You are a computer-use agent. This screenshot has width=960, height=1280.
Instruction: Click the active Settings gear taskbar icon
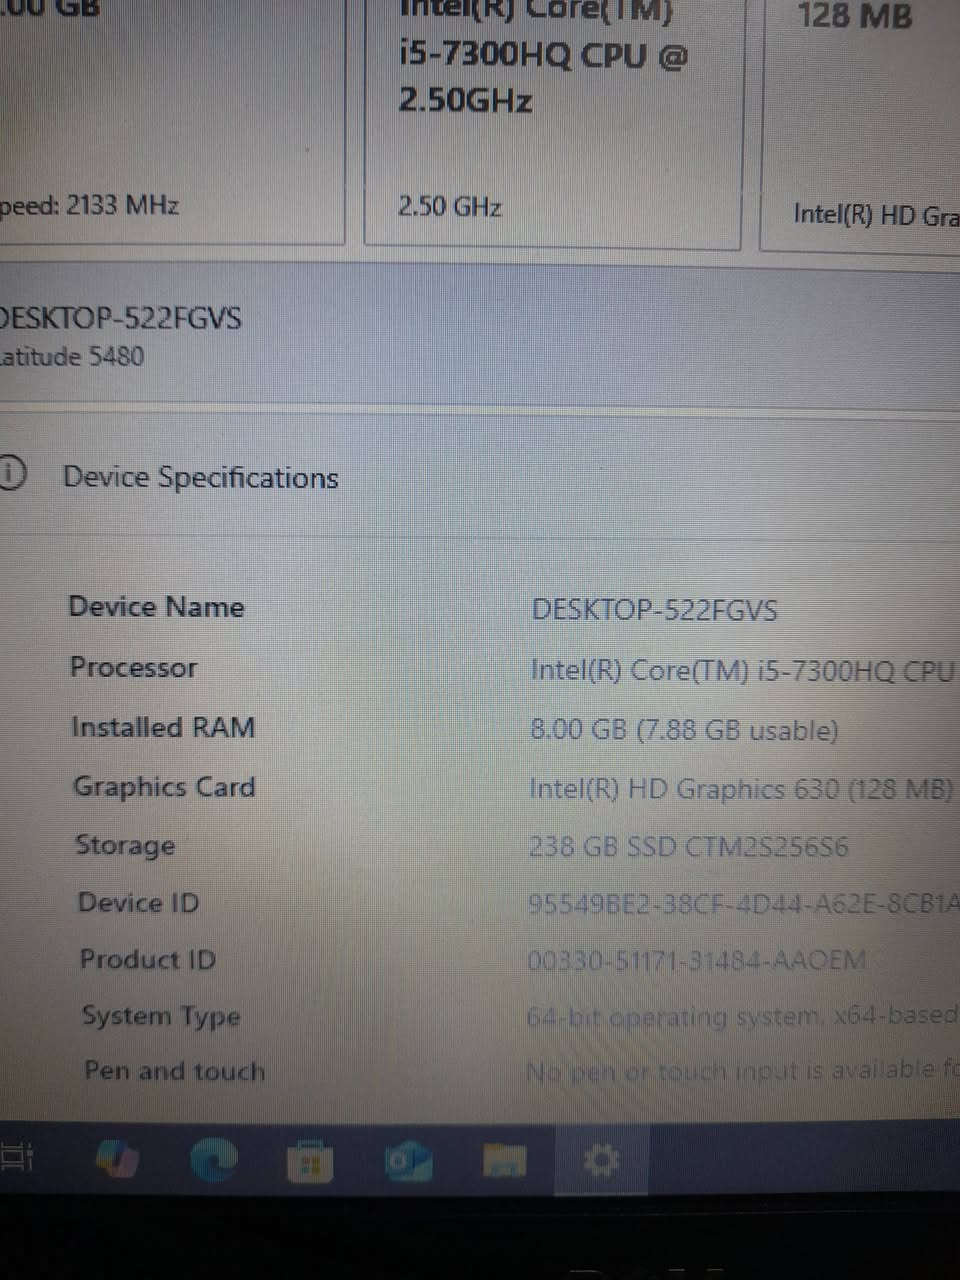click(x=601, y=1160)
